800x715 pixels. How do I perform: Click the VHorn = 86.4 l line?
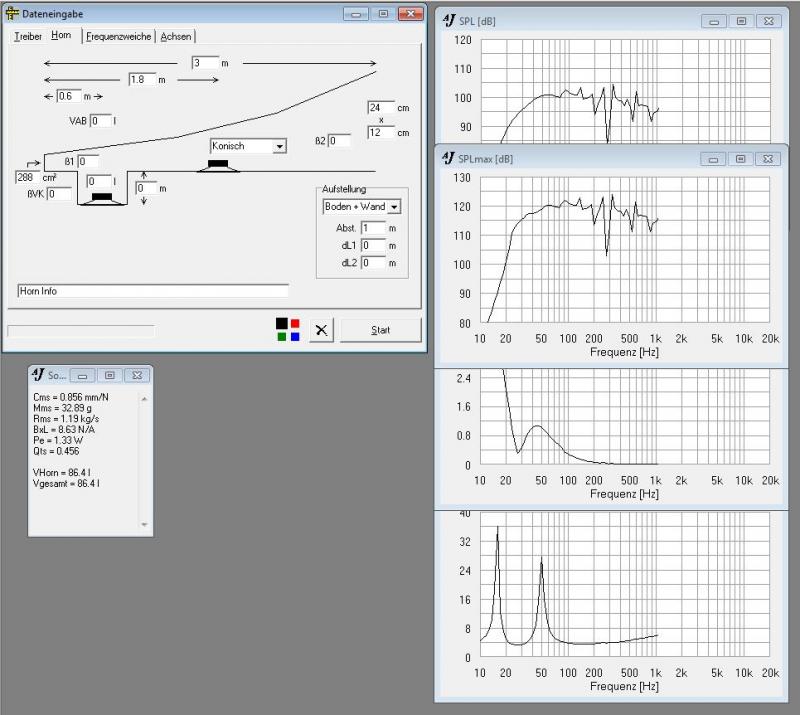click(62, 473)
